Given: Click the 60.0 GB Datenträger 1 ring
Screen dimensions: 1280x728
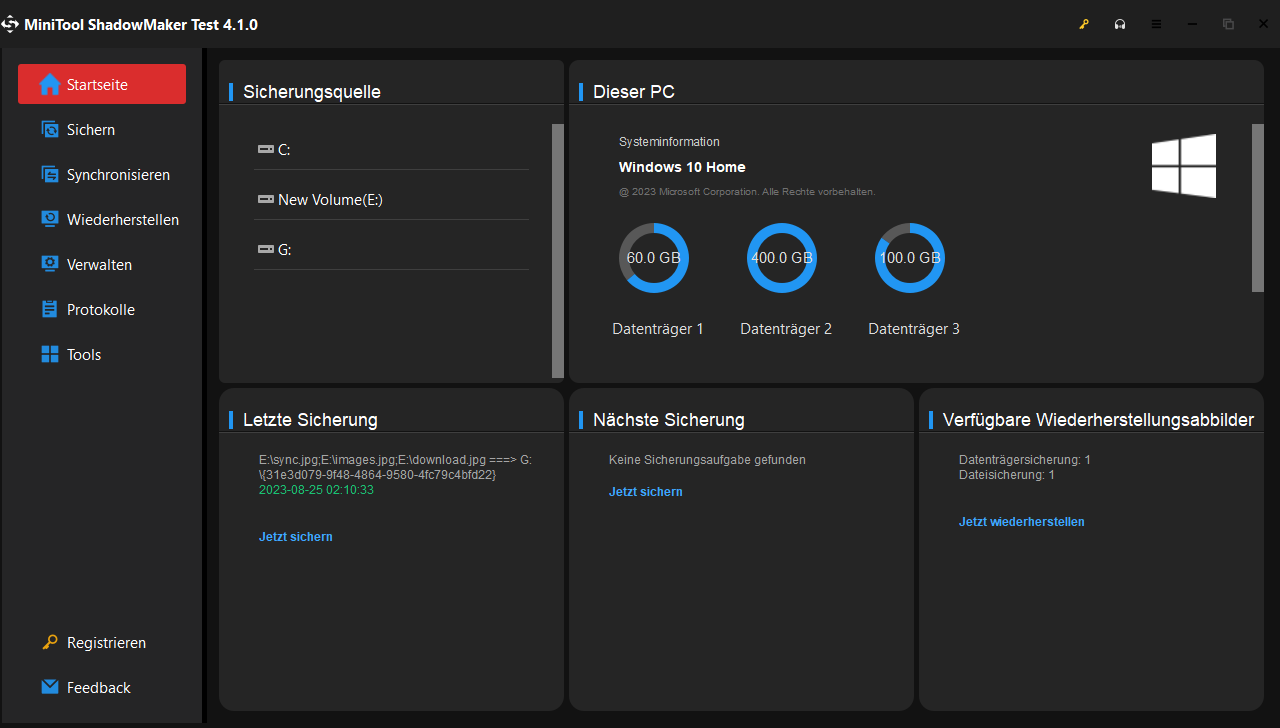Looking at the screenshot, I should point(654,258).
